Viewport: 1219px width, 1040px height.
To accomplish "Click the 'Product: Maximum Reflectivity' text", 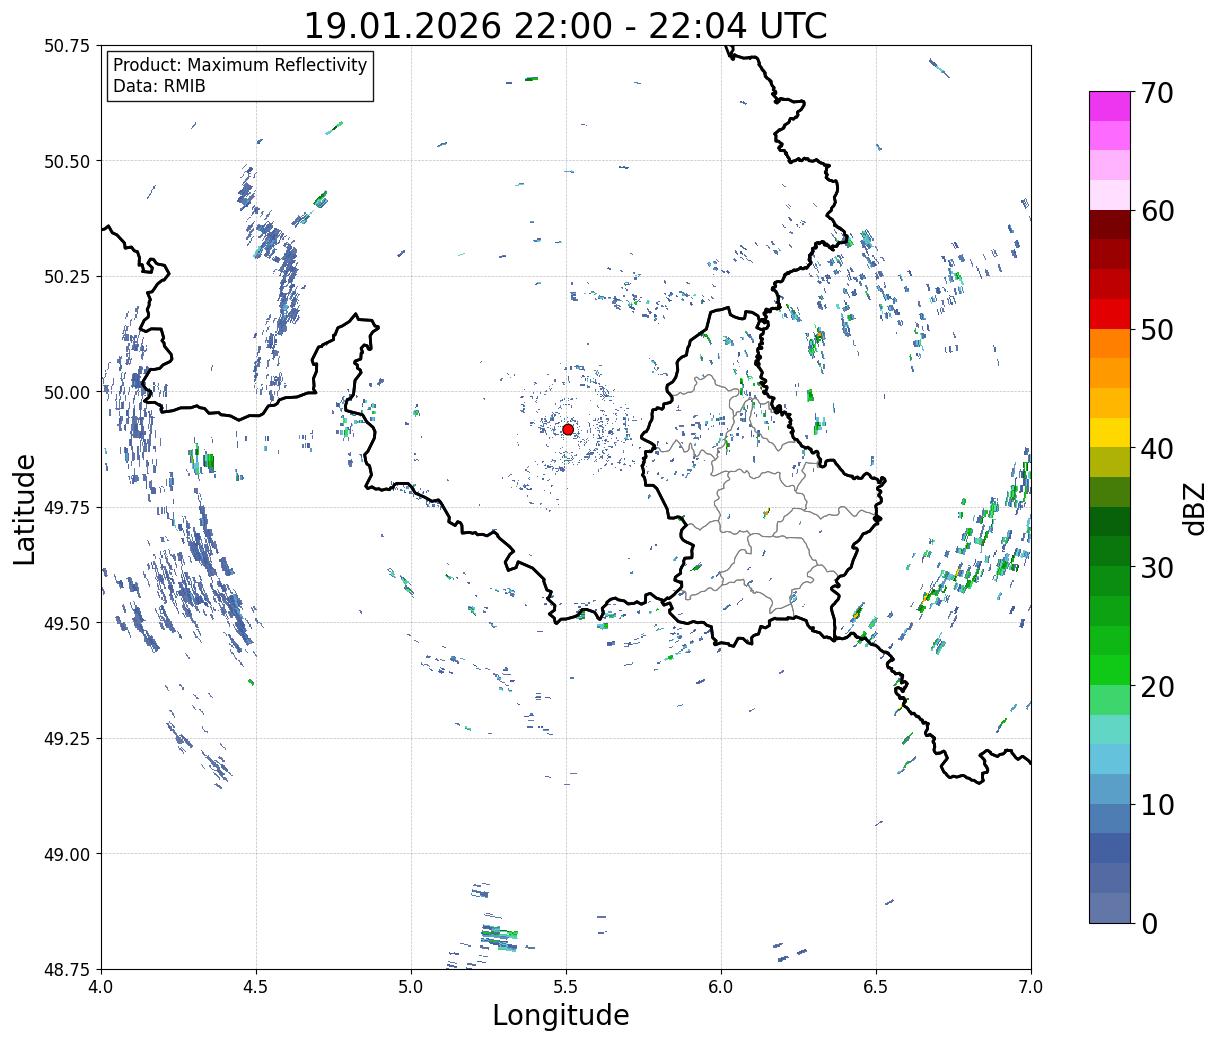I will [x=240, y=65].
